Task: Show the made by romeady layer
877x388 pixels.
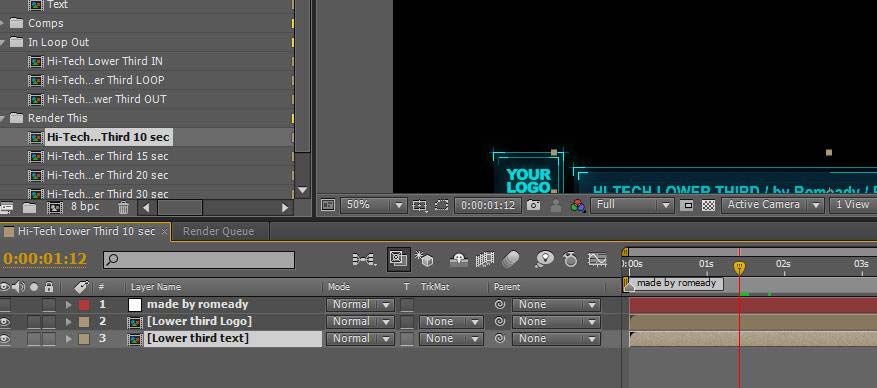Action: [5, 305]
